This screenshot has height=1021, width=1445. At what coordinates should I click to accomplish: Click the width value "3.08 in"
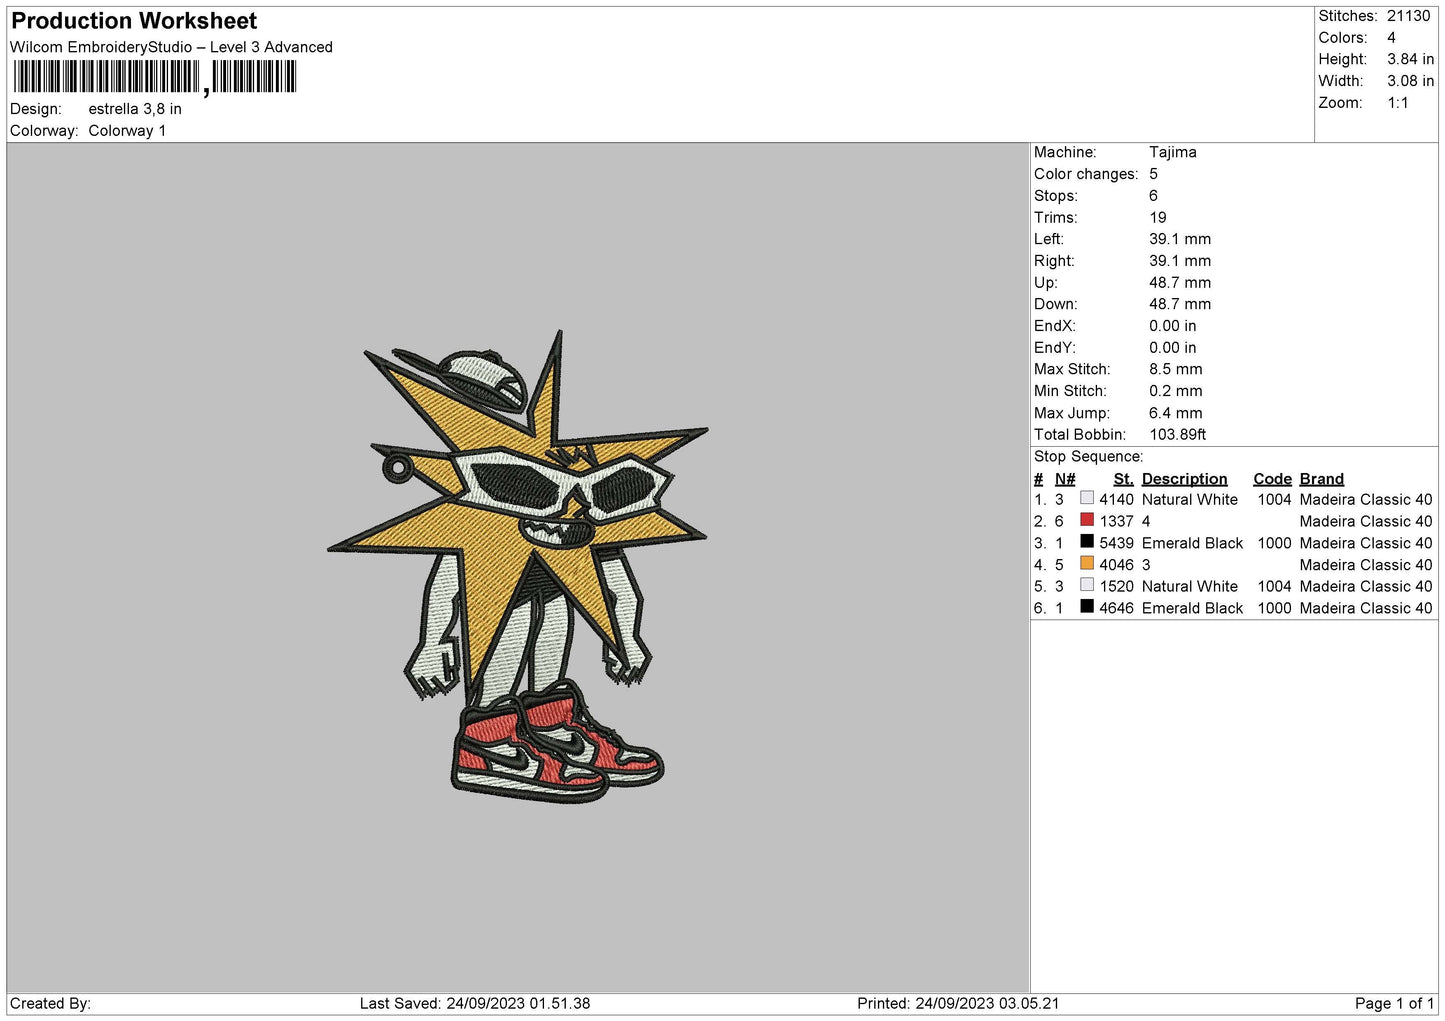[1410, 81]
